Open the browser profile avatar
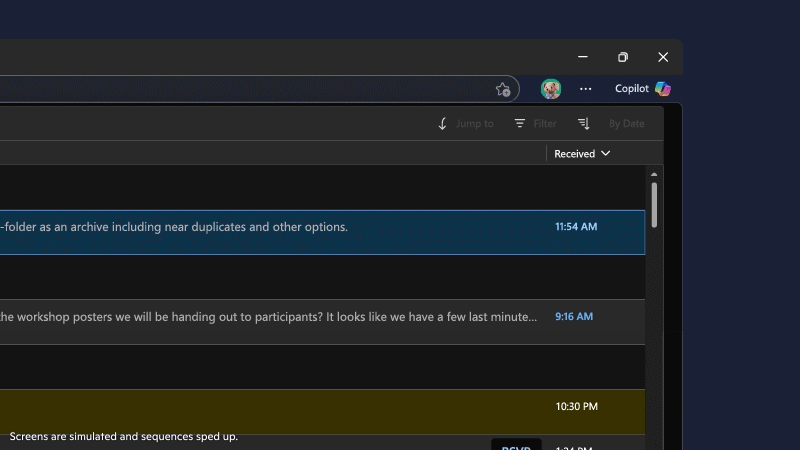Screen dimensions: 800x450 point(551,89)
